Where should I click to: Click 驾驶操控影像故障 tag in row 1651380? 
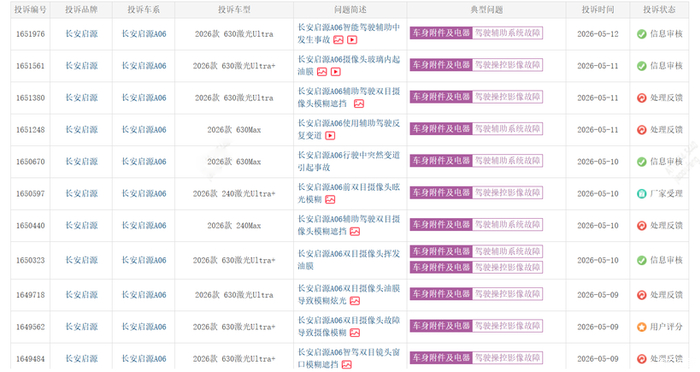tap(508, 97)
